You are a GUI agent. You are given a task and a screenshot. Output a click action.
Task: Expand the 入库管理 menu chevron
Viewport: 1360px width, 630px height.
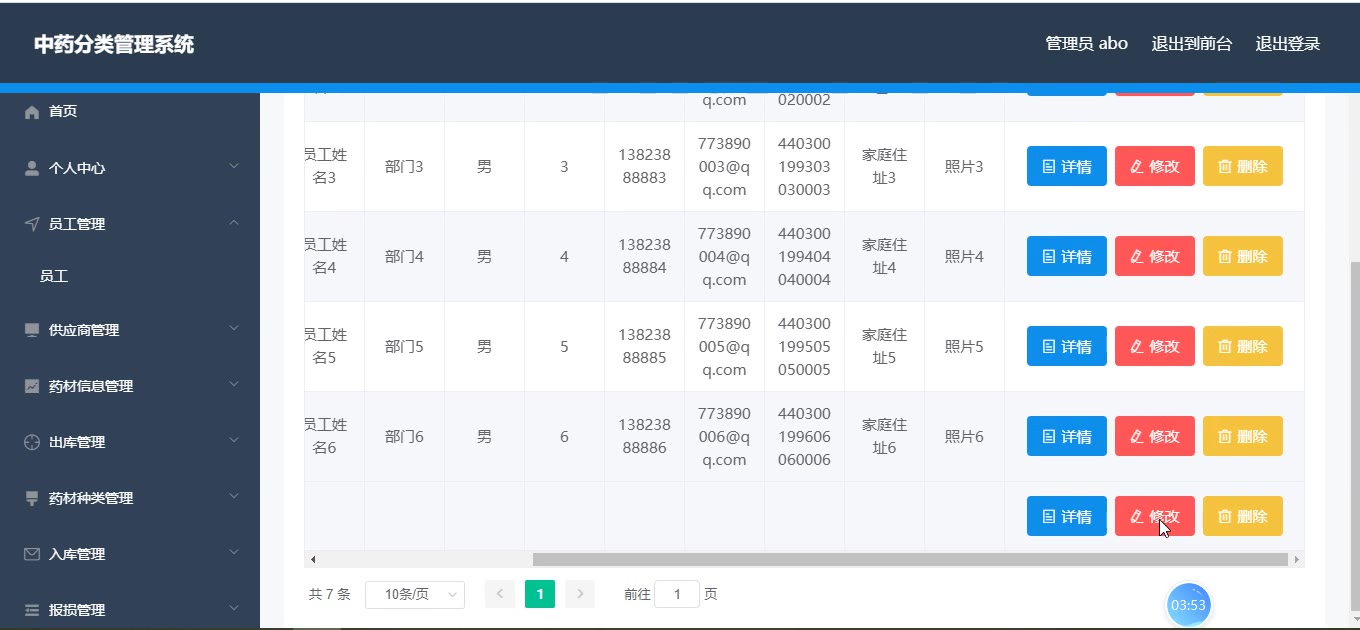pyautogui.click(x=234, y=552)
